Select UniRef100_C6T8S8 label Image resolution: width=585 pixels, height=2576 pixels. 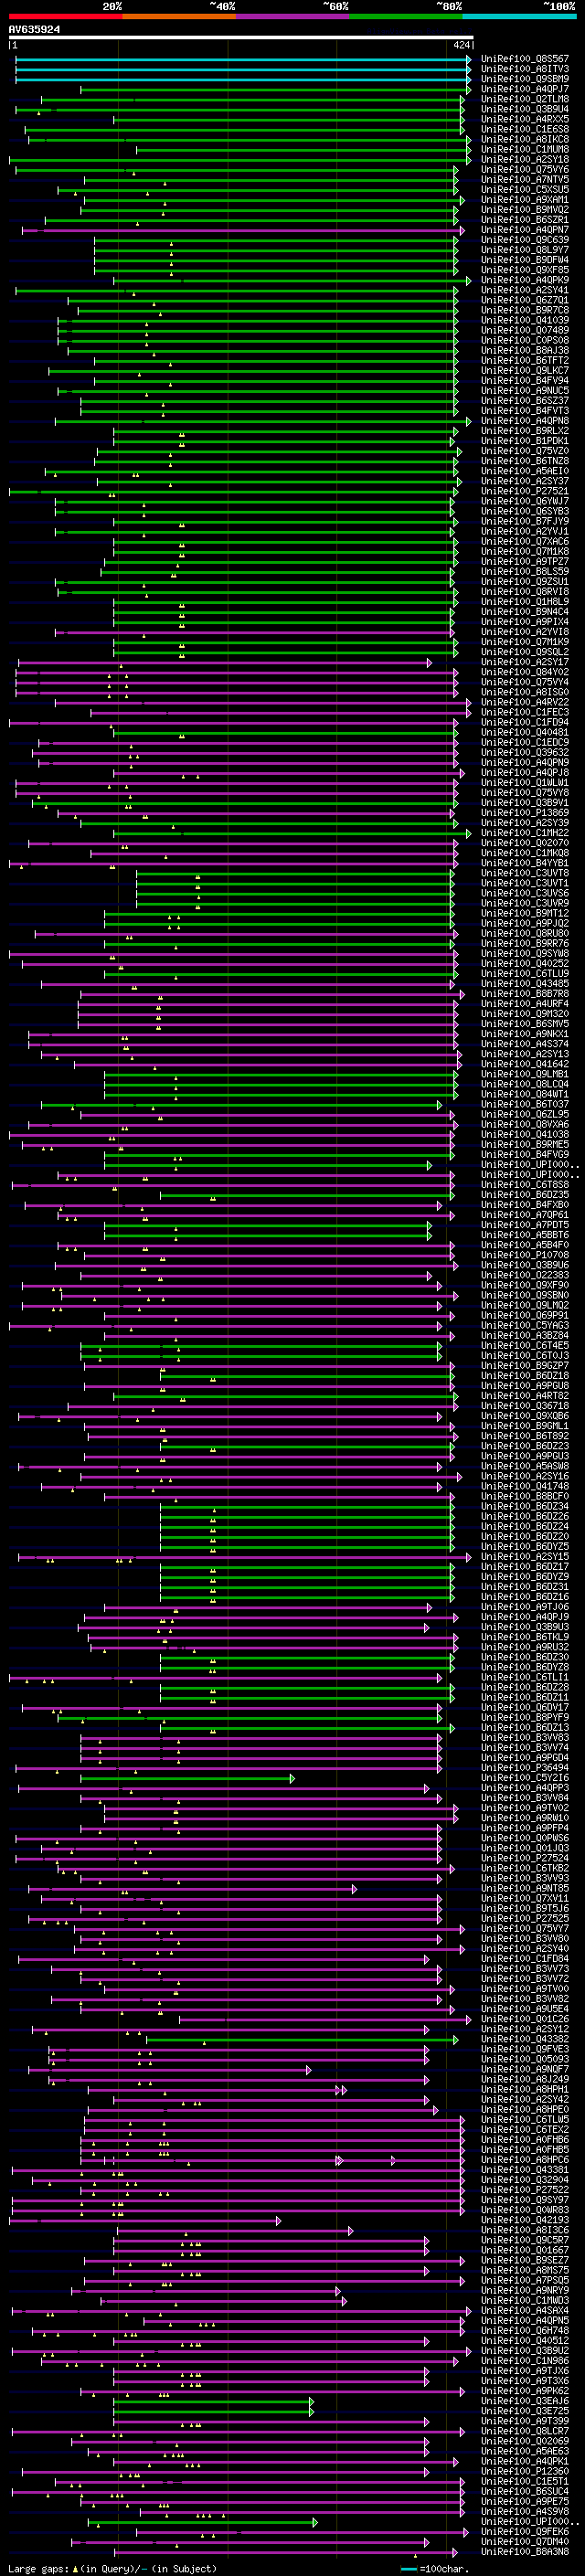coord(525,1186)
